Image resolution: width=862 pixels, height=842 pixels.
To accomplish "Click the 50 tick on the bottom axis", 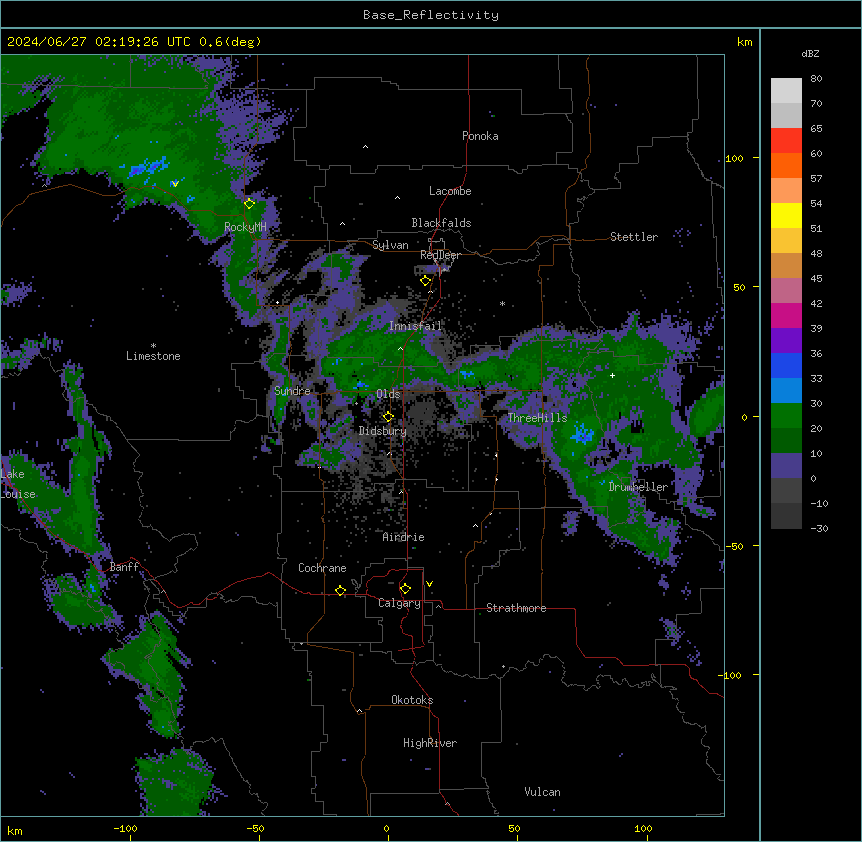I will tap(514, 828).
